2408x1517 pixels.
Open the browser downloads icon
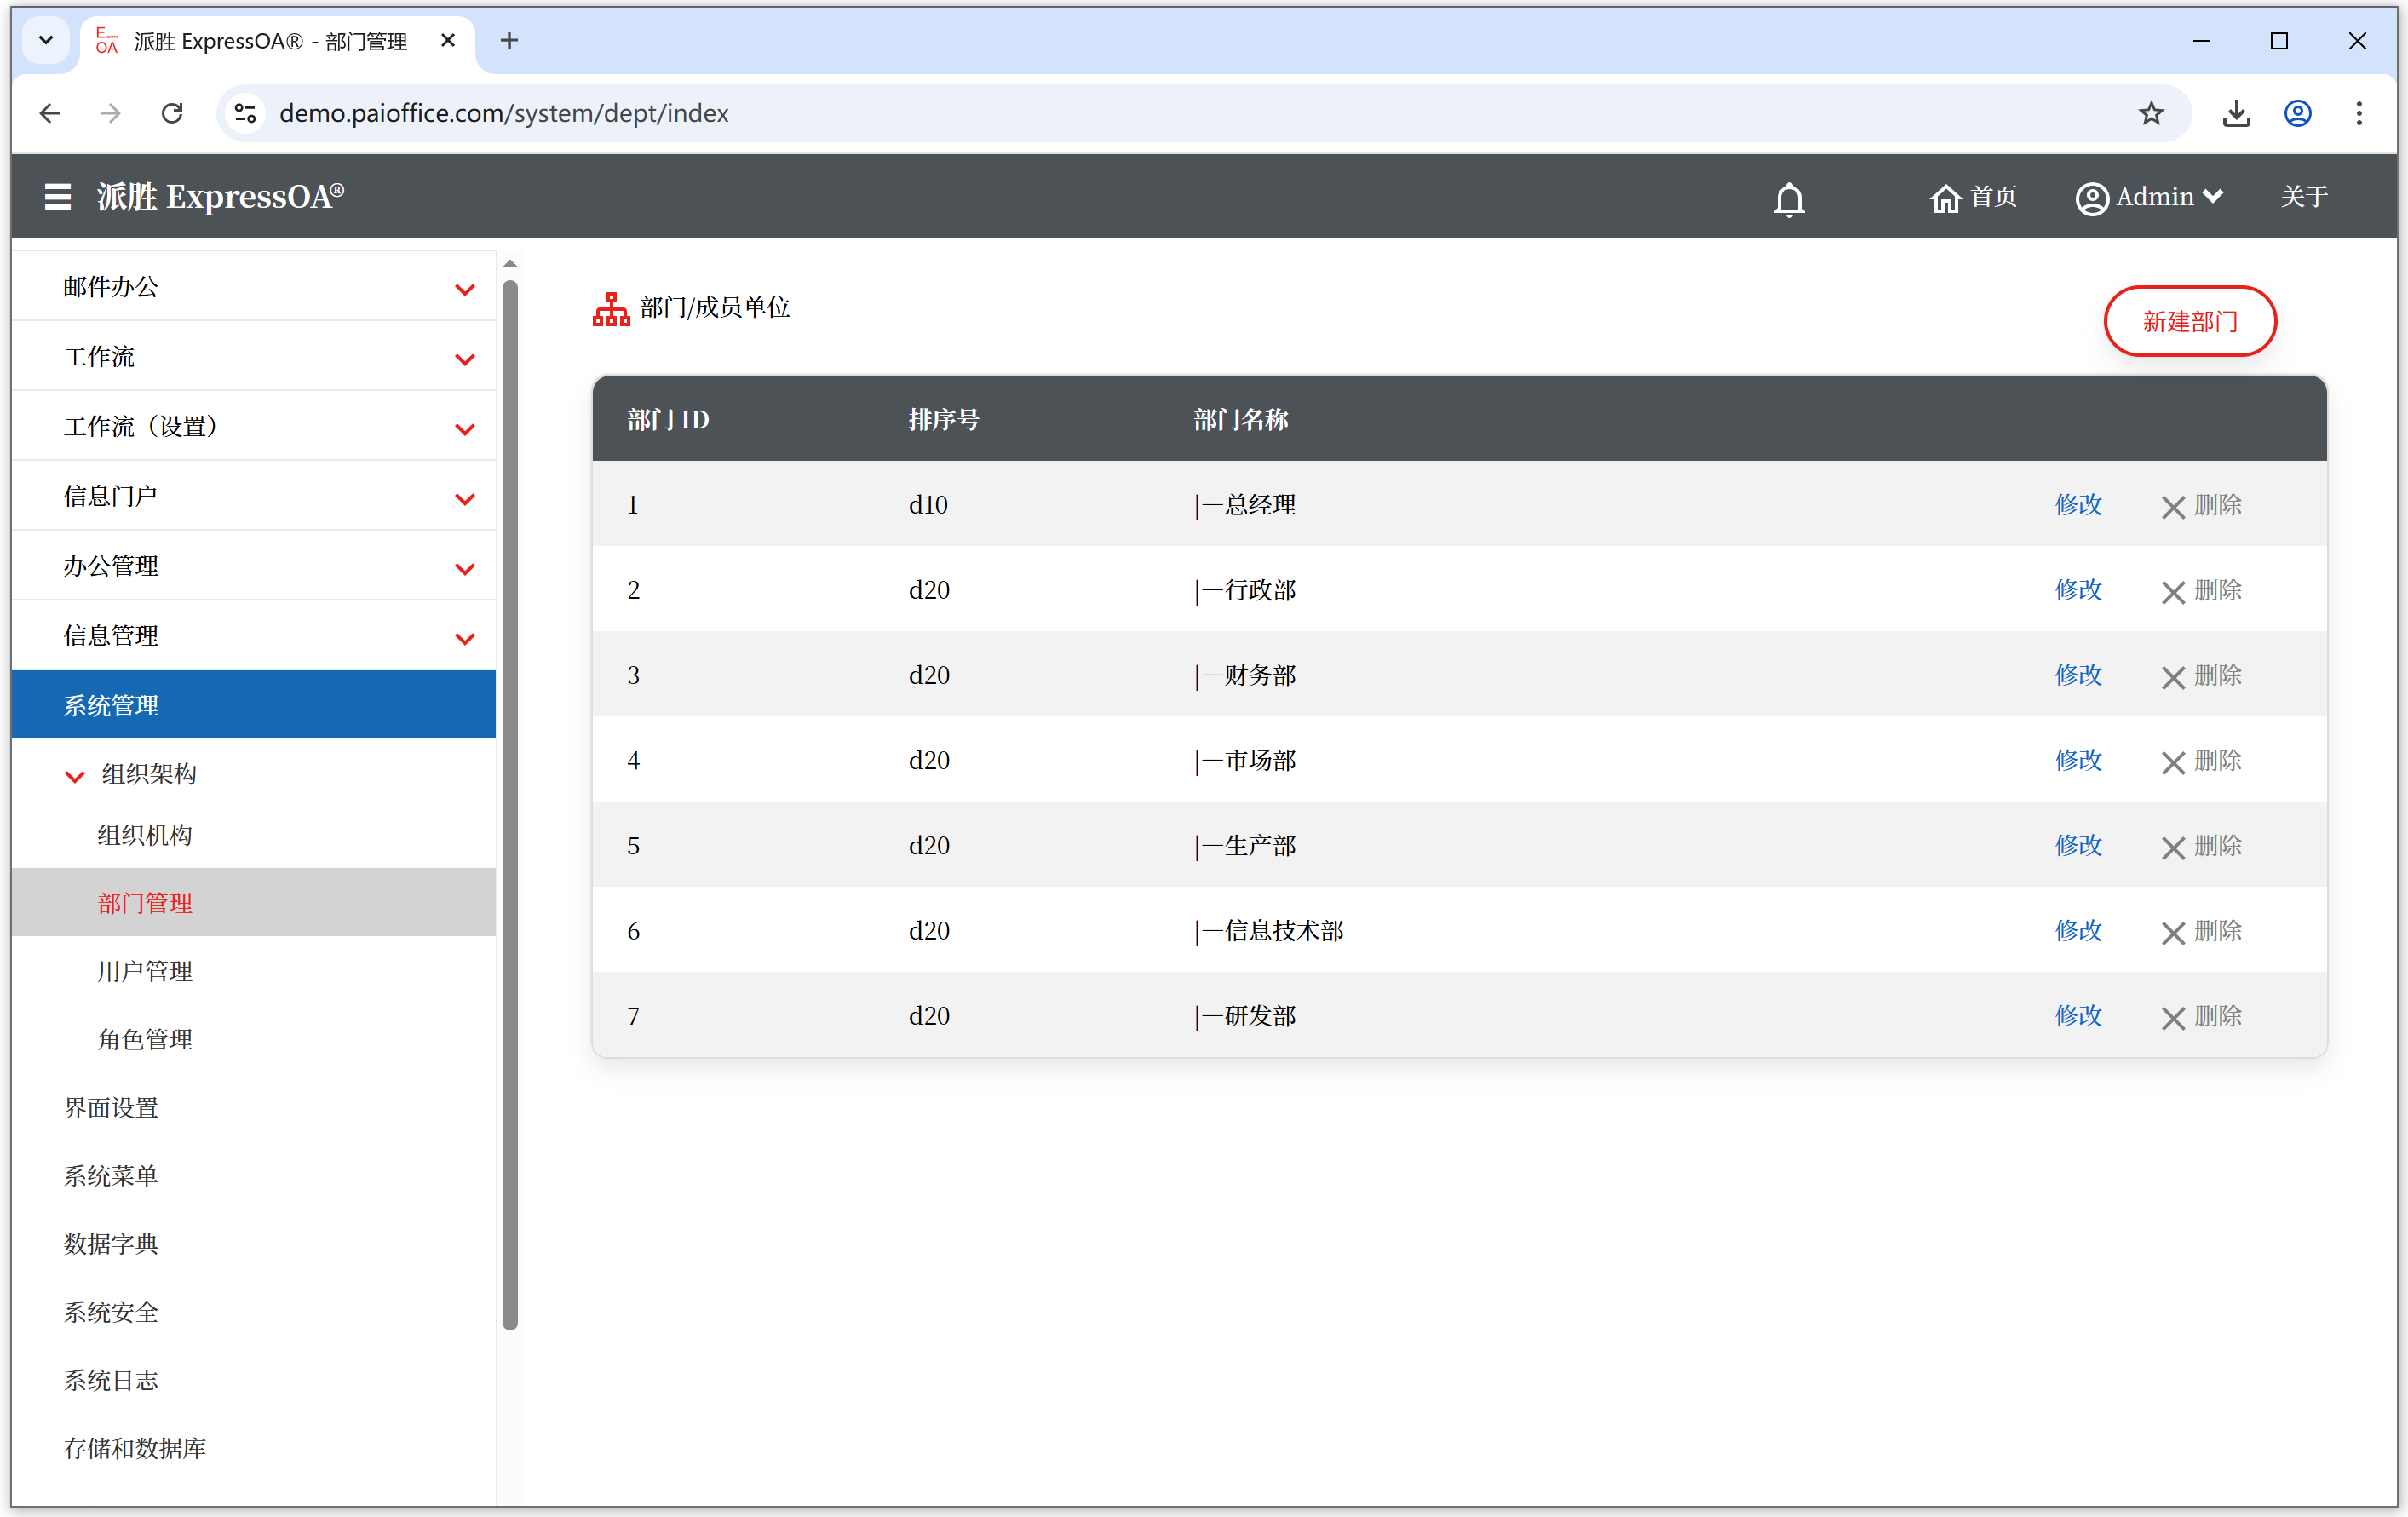2236,113
